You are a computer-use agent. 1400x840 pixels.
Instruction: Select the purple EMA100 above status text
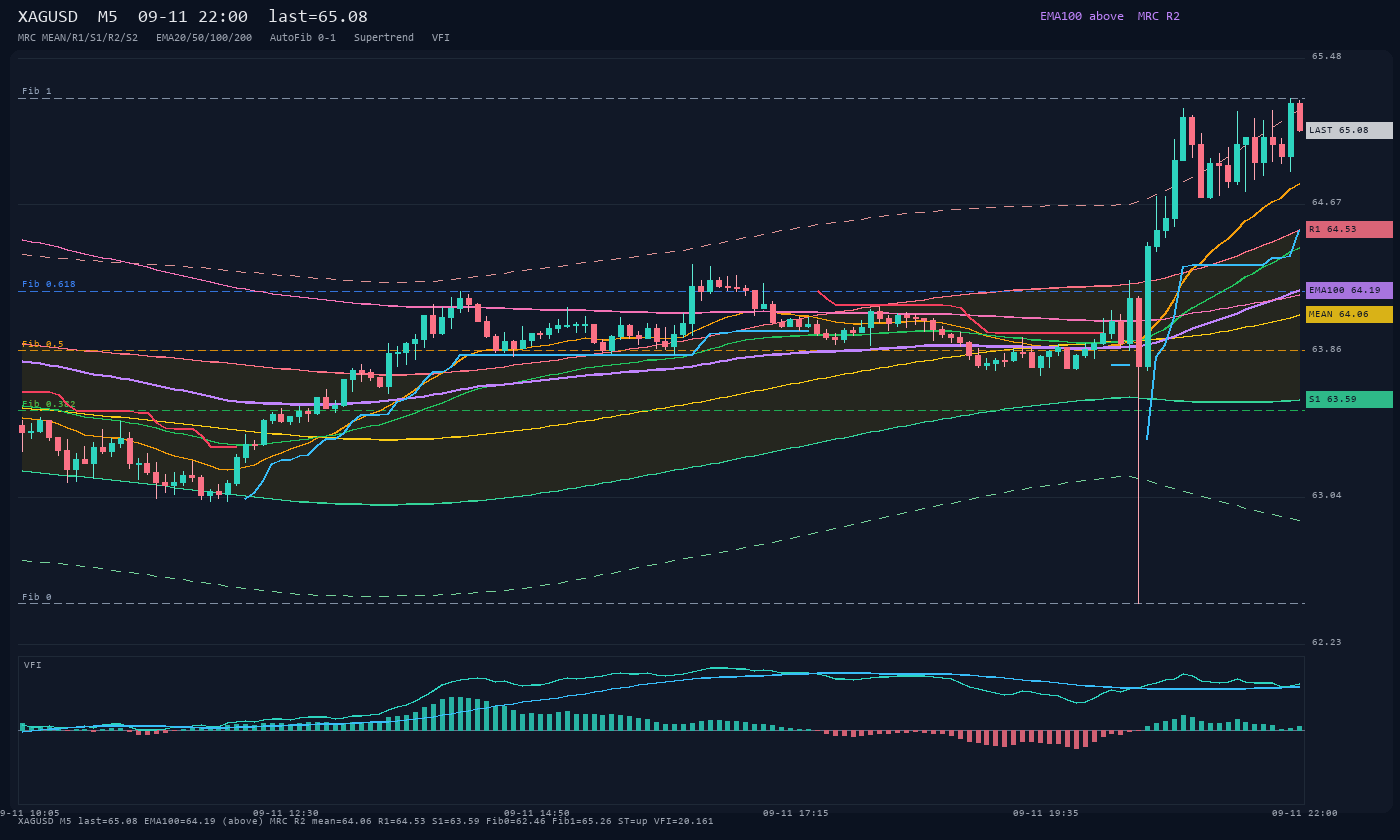pos(1082,16)
